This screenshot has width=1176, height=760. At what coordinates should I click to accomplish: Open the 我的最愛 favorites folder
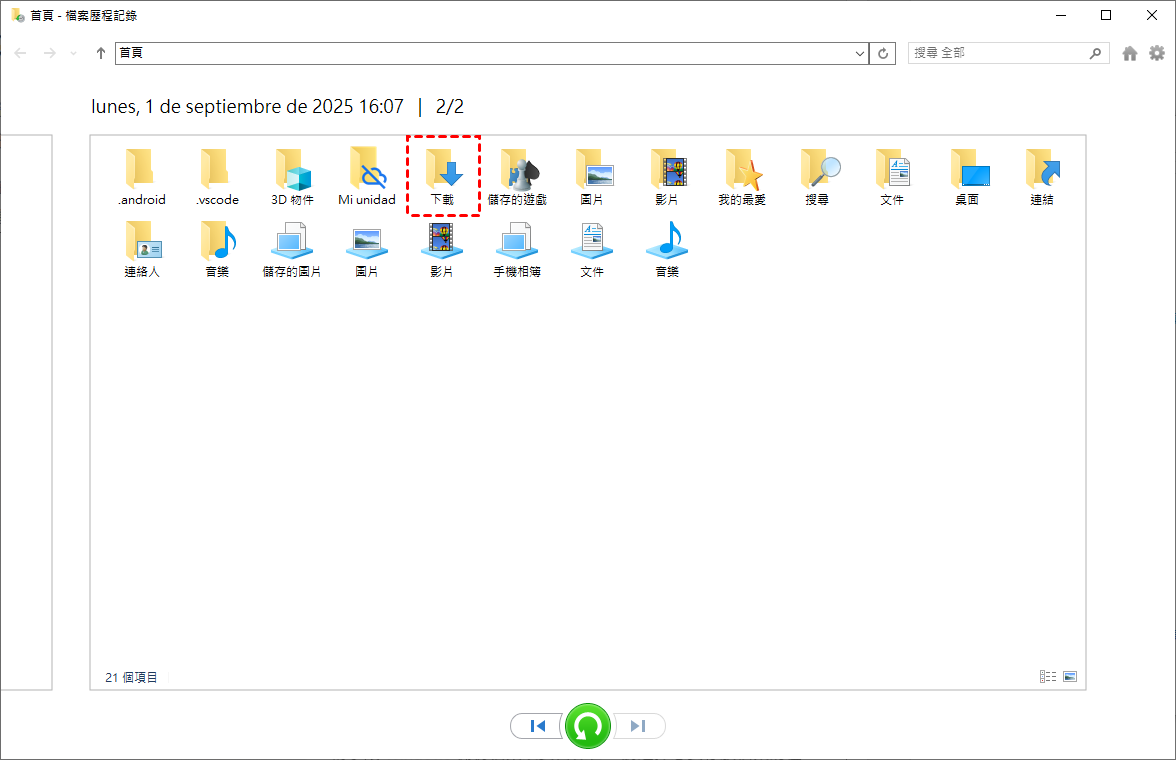[742, 174]
